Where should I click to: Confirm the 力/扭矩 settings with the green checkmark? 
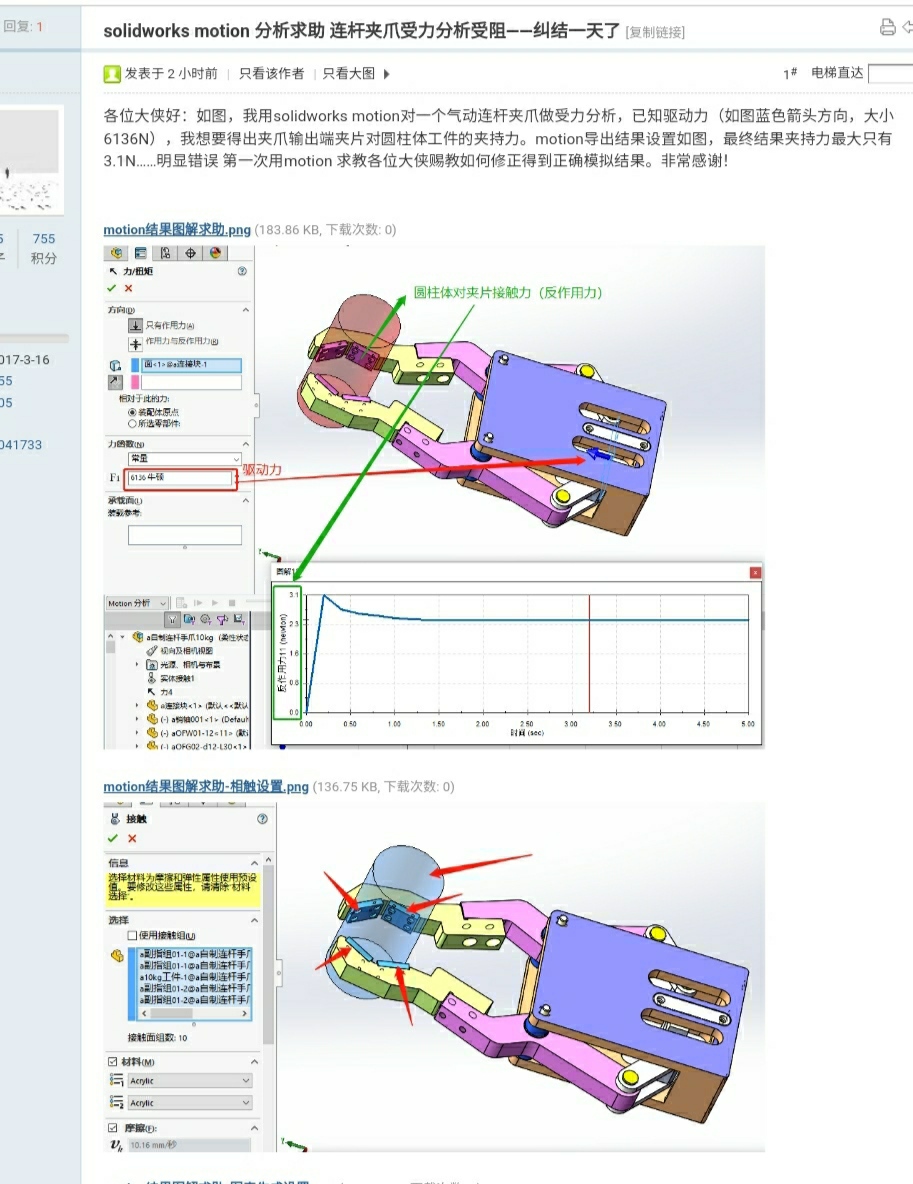point(112,288)
